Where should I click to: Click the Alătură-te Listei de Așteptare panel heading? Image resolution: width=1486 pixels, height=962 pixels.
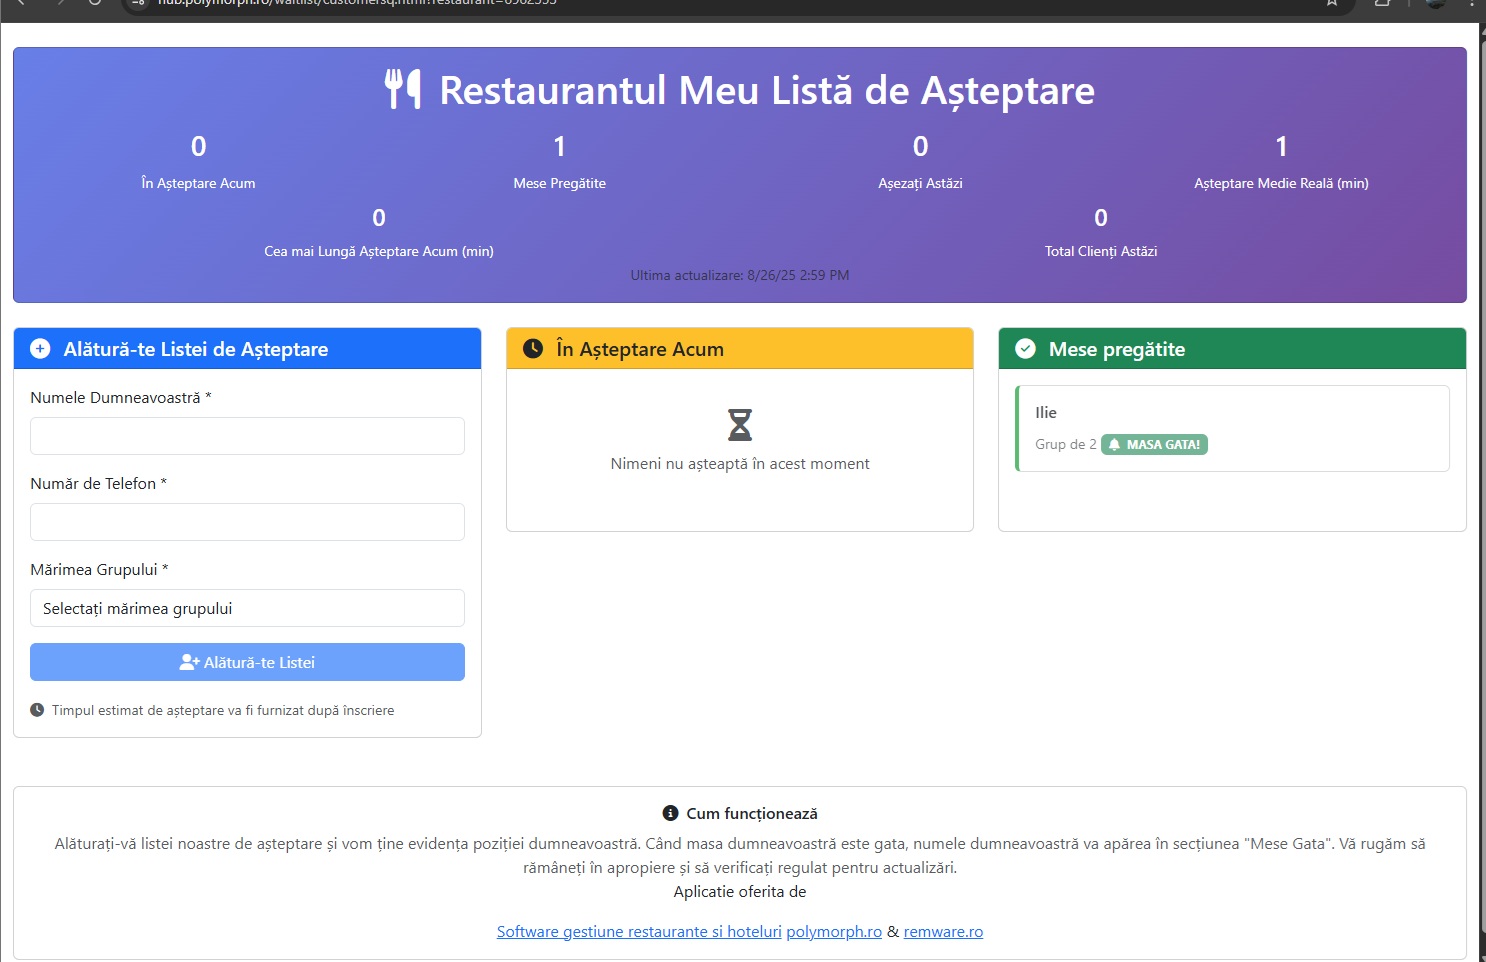(x=196, y=349)
